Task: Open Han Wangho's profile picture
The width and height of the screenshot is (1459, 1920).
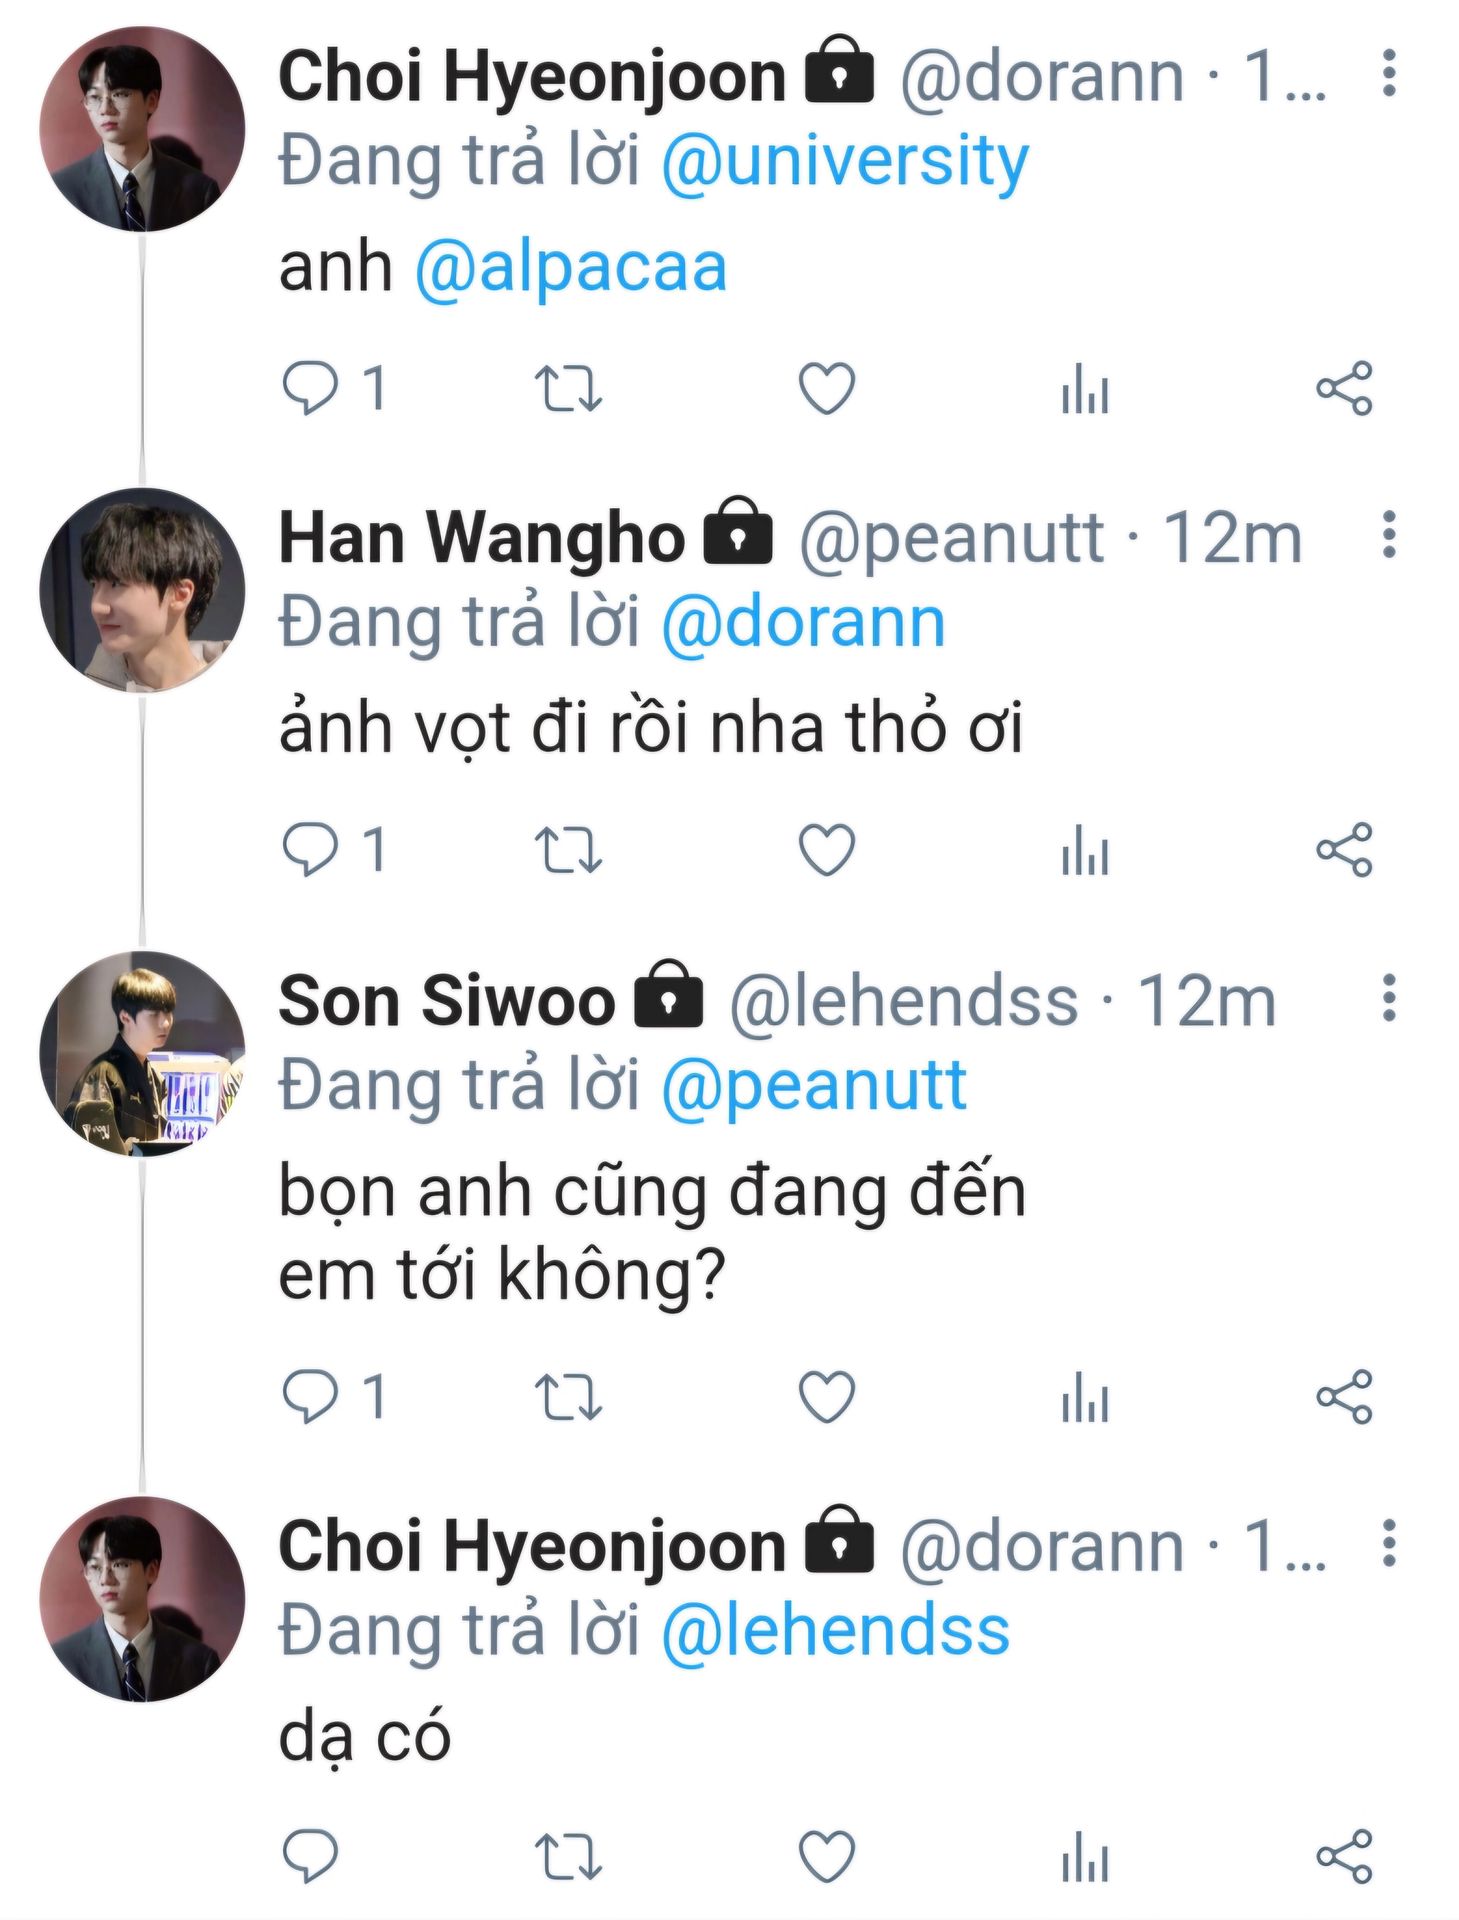Action: pyautogui.click(x=142, y=590)
